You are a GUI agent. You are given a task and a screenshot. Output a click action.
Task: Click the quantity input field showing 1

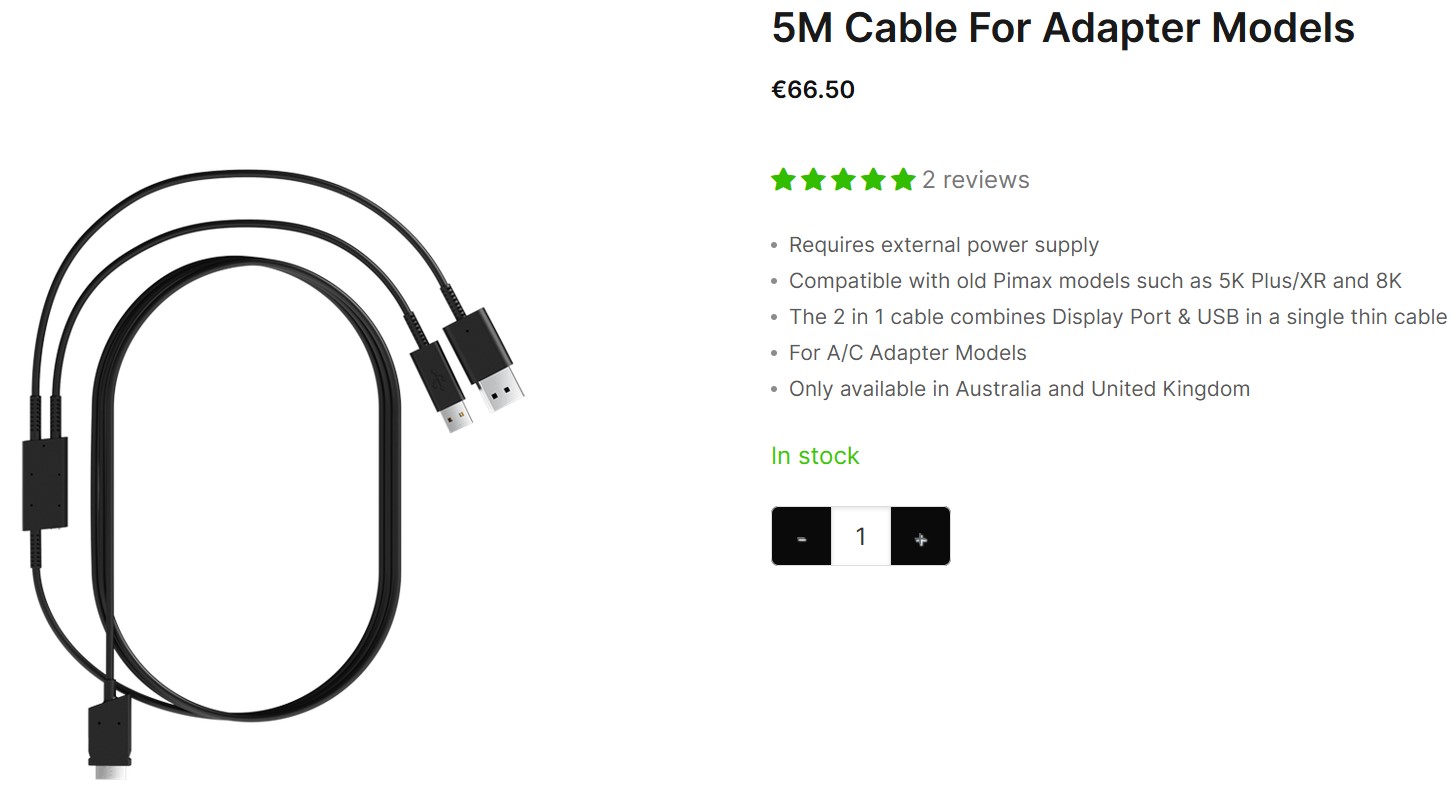click(861, 537)
